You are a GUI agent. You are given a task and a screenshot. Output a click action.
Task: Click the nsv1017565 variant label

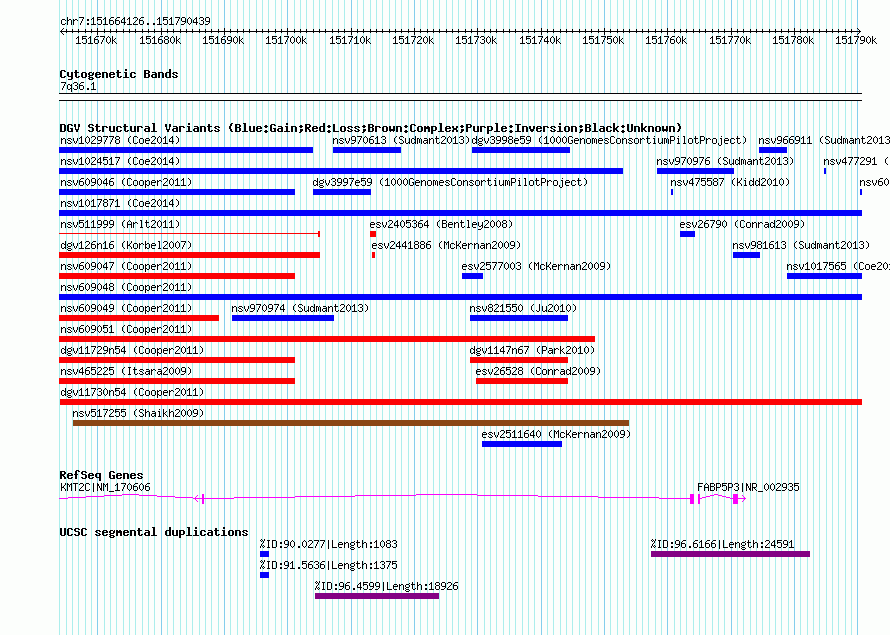pos(838,266)
